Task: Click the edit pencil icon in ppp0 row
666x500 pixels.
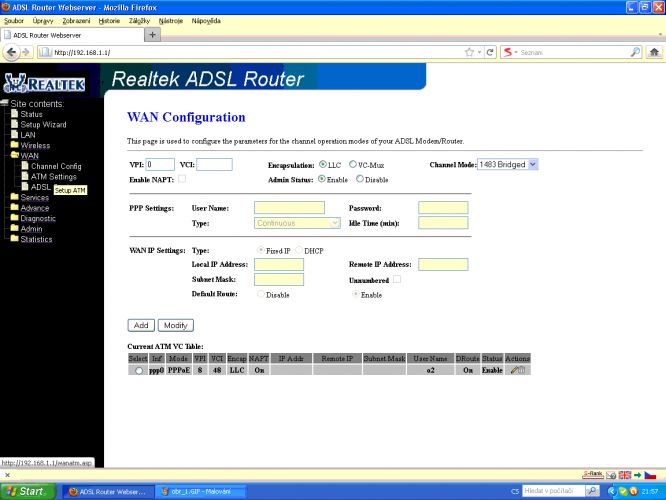Action: pyautogui.click(x=514, y=370)
